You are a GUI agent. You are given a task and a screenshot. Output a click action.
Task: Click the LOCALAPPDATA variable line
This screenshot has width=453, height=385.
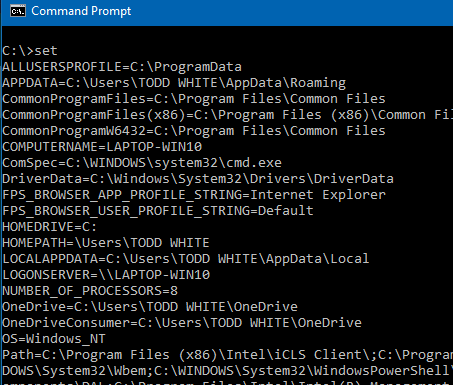pos(186,259)
